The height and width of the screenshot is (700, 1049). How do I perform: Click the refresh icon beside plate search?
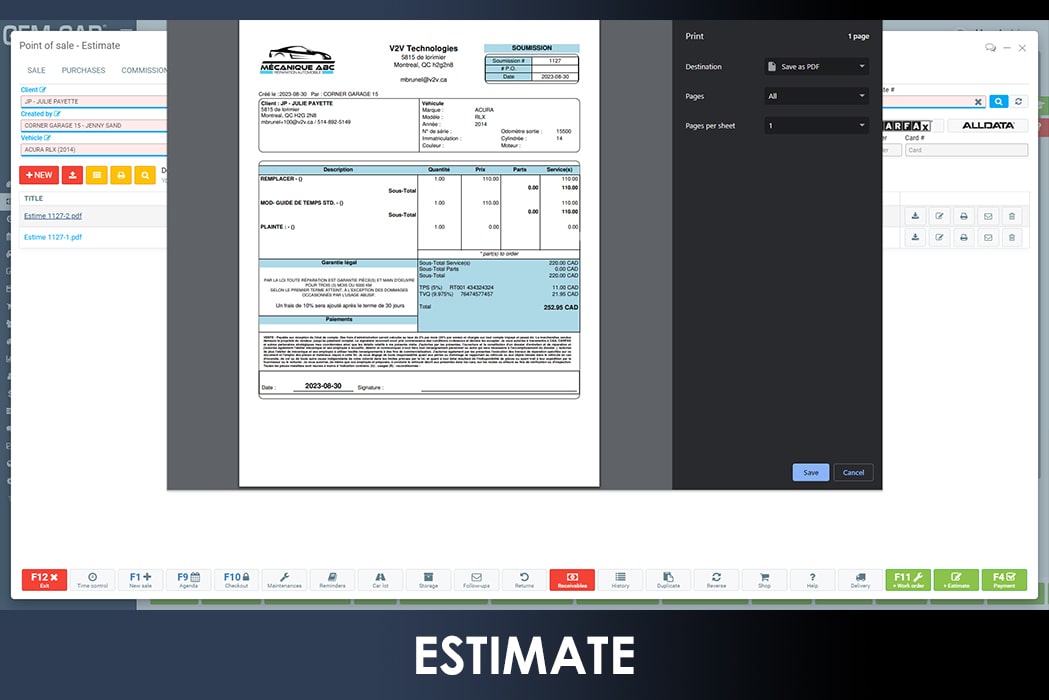tap(1019, 101)
